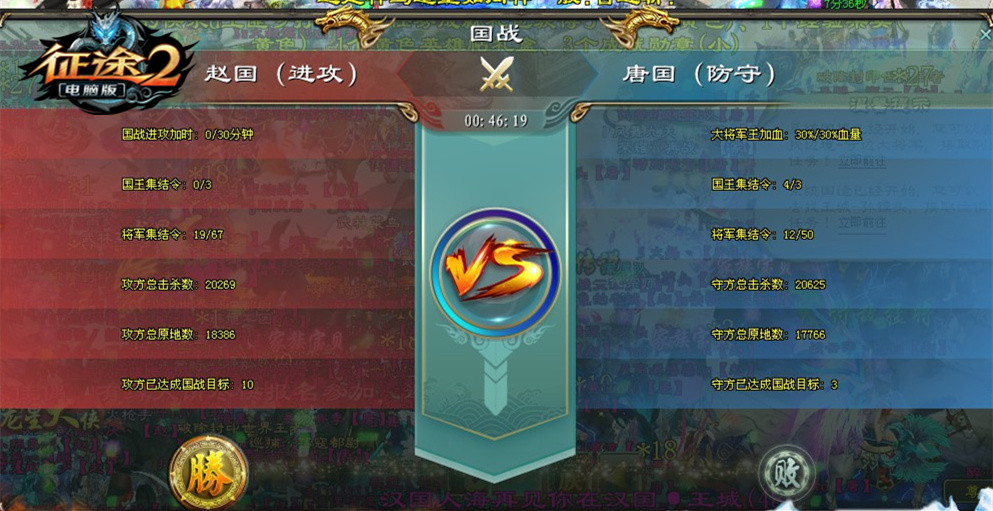The width and height of the screenshot is (993, 511).
Task: Click the 守方总击杀数 20625 stat
Action: 769,284
